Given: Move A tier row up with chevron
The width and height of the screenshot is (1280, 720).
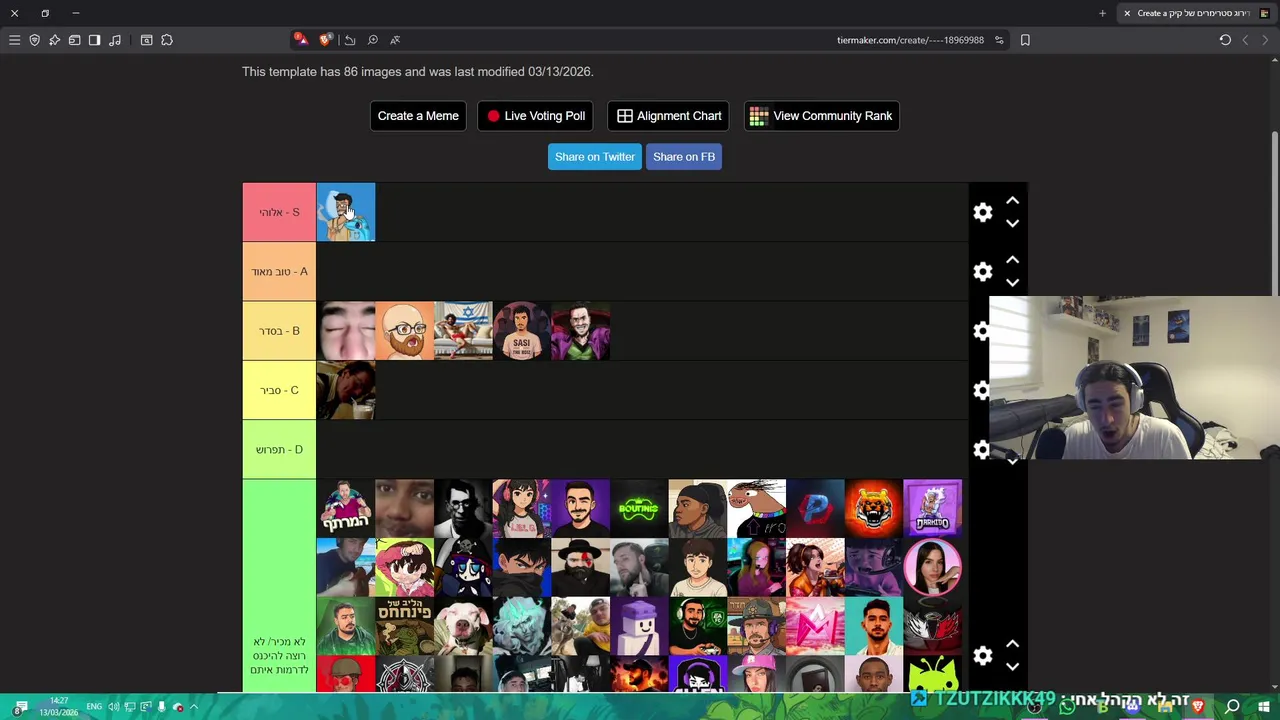Looking at the screenshot, I should point(1012,260).
